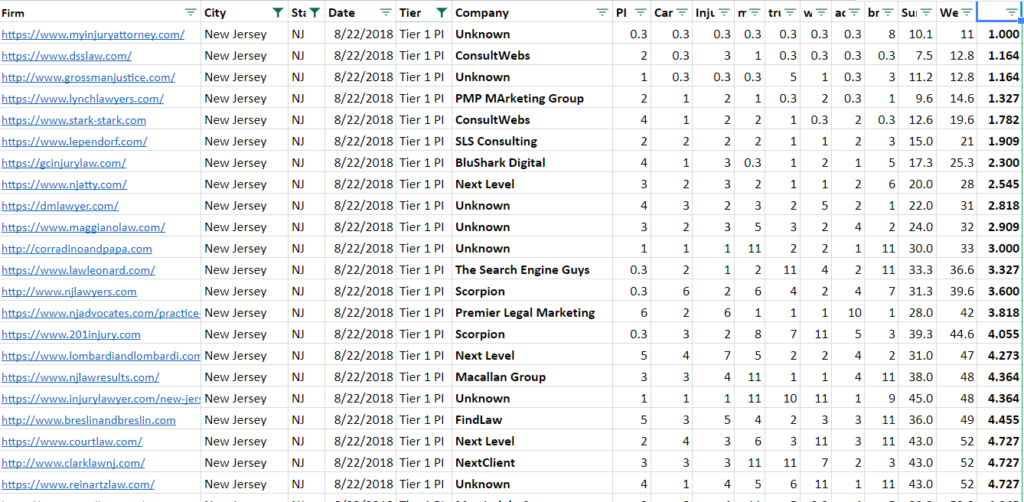Select the Company header cell
Image resolution: width=1024 pixels, height=502 pixels.
(532, 12)
